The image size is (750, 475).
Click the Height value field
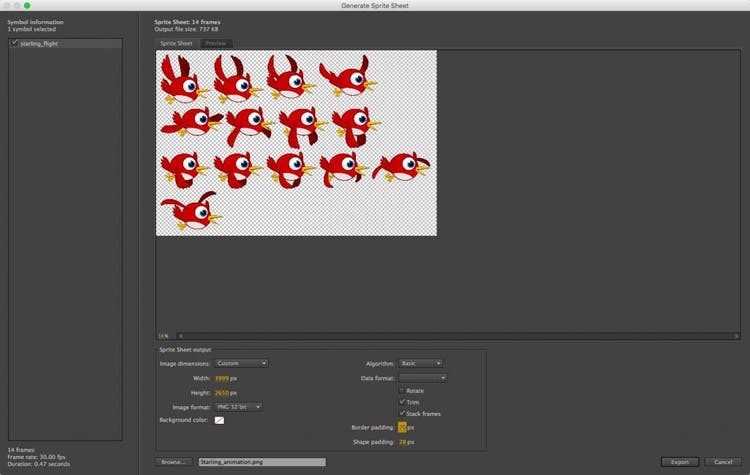click(222, 392)
